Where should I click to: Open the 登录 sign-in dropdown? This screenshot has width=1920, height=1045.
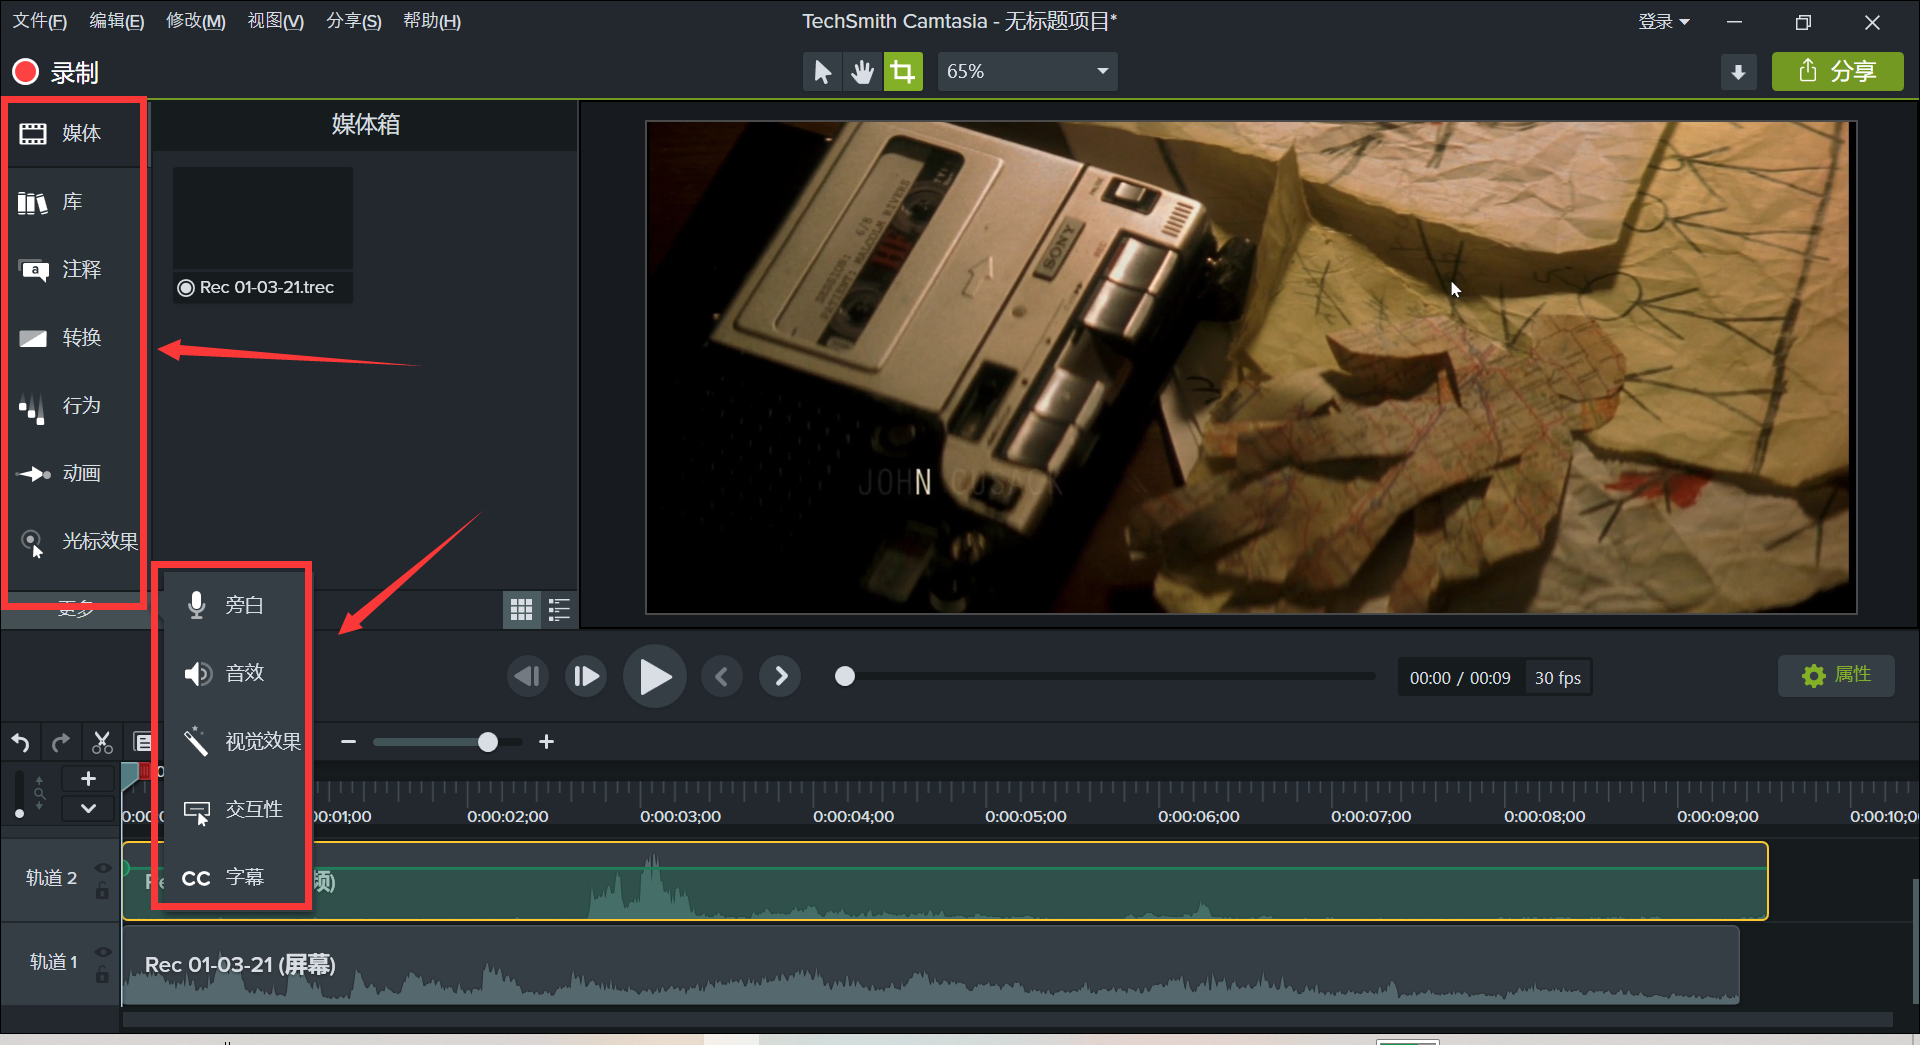[x=1663, y=22]
